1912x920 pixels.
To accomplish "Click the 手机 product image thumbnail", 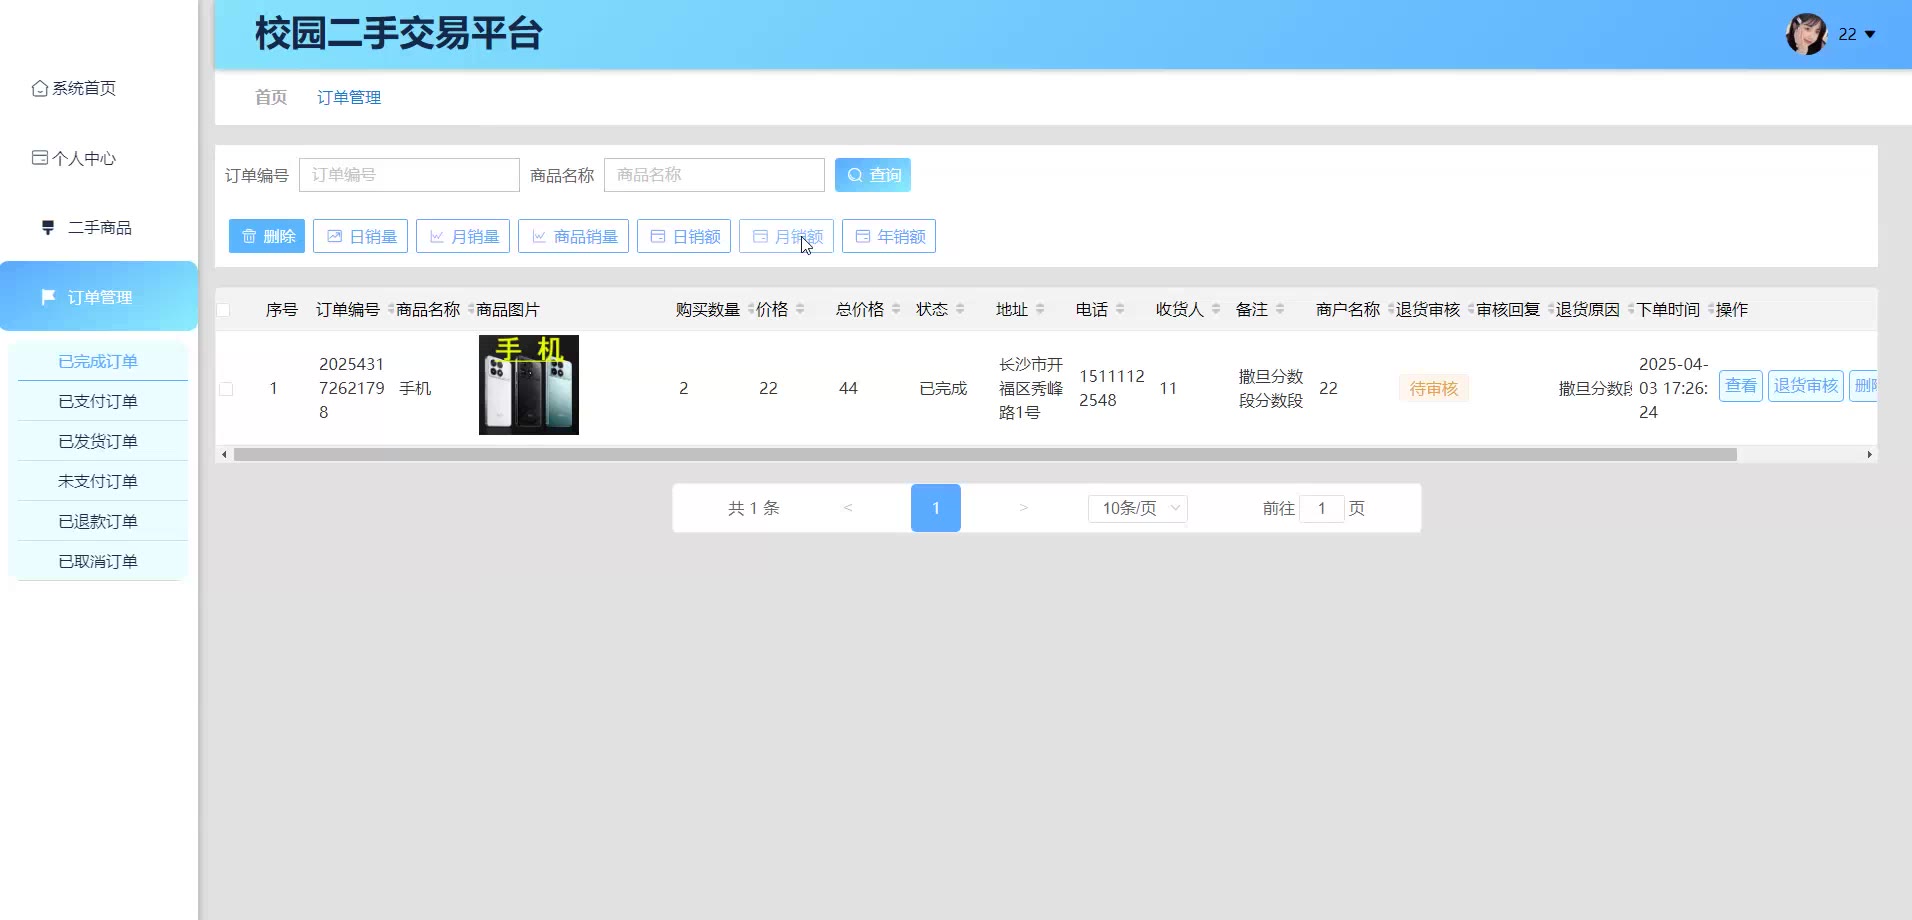I will pos(529,385).
